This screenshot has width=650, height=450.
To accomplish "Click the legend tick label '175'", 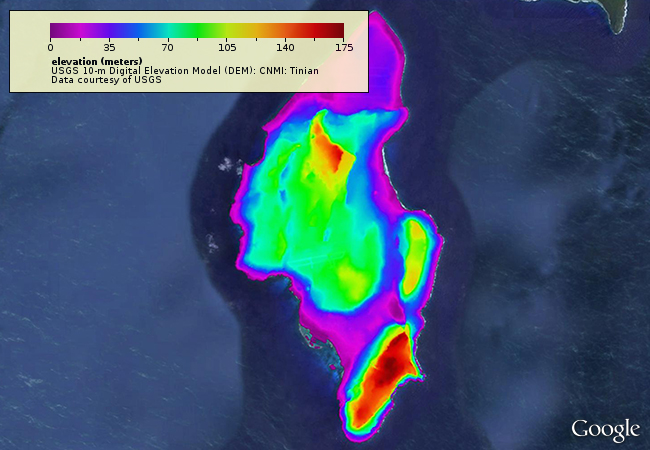I will tap(344, 48).
